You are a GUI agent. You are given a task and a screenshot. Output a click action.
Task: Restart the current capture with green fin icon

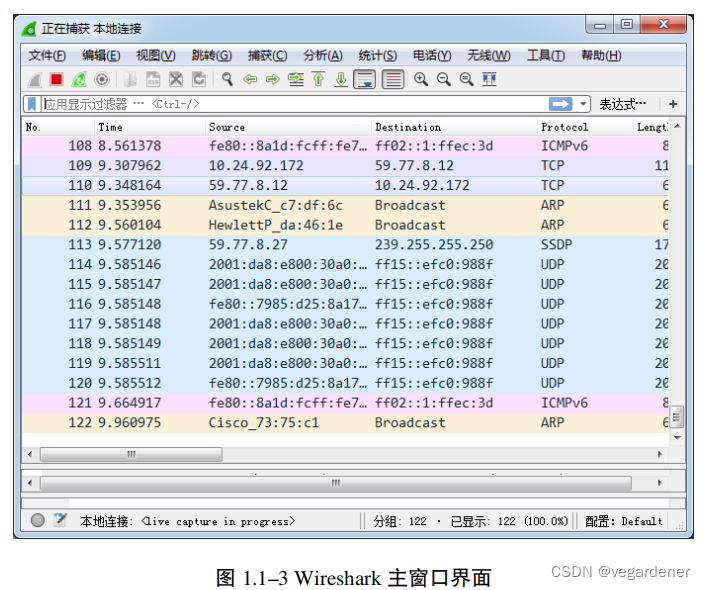79,80
